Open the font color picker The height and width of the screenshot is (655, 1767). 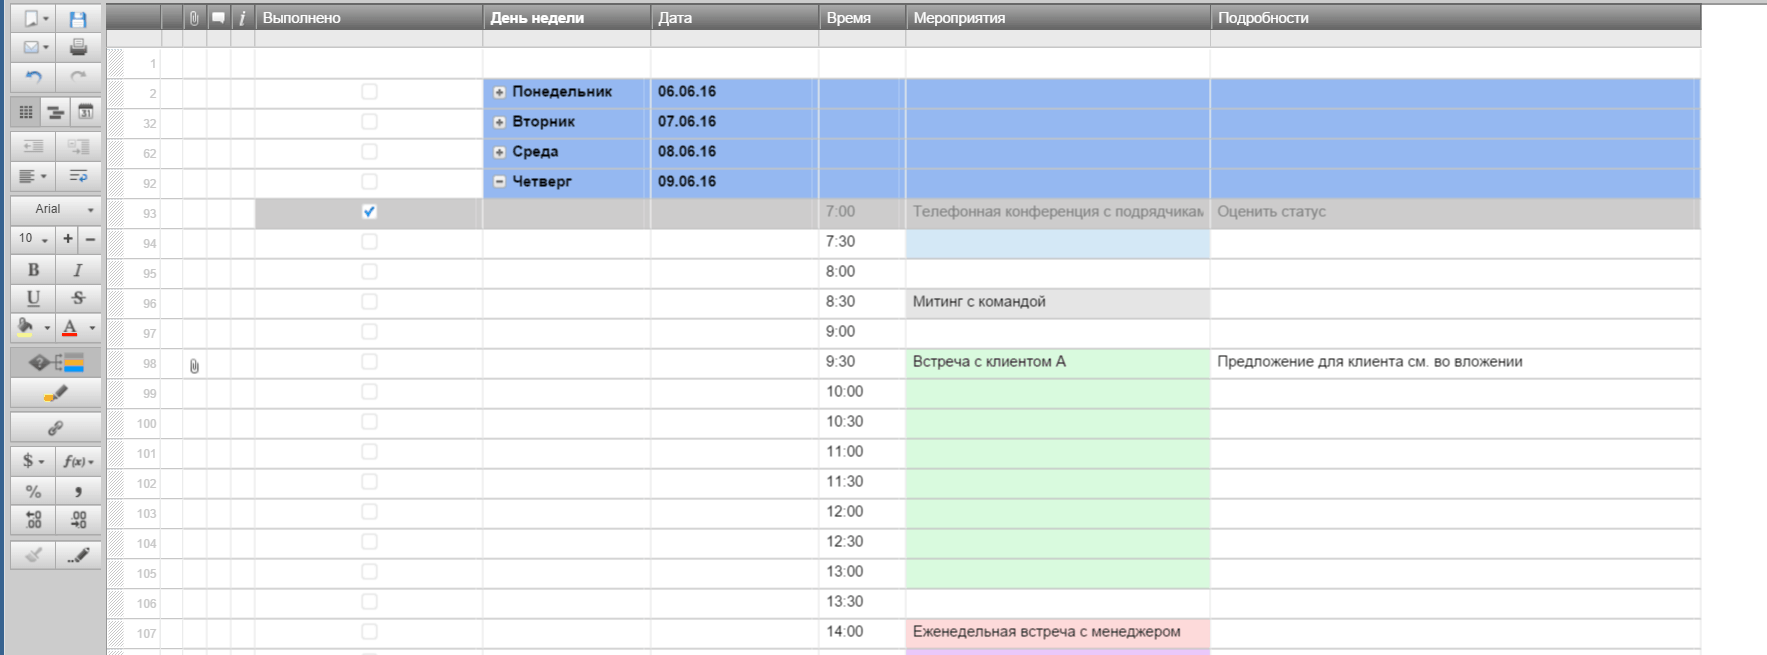click(79, 327)
